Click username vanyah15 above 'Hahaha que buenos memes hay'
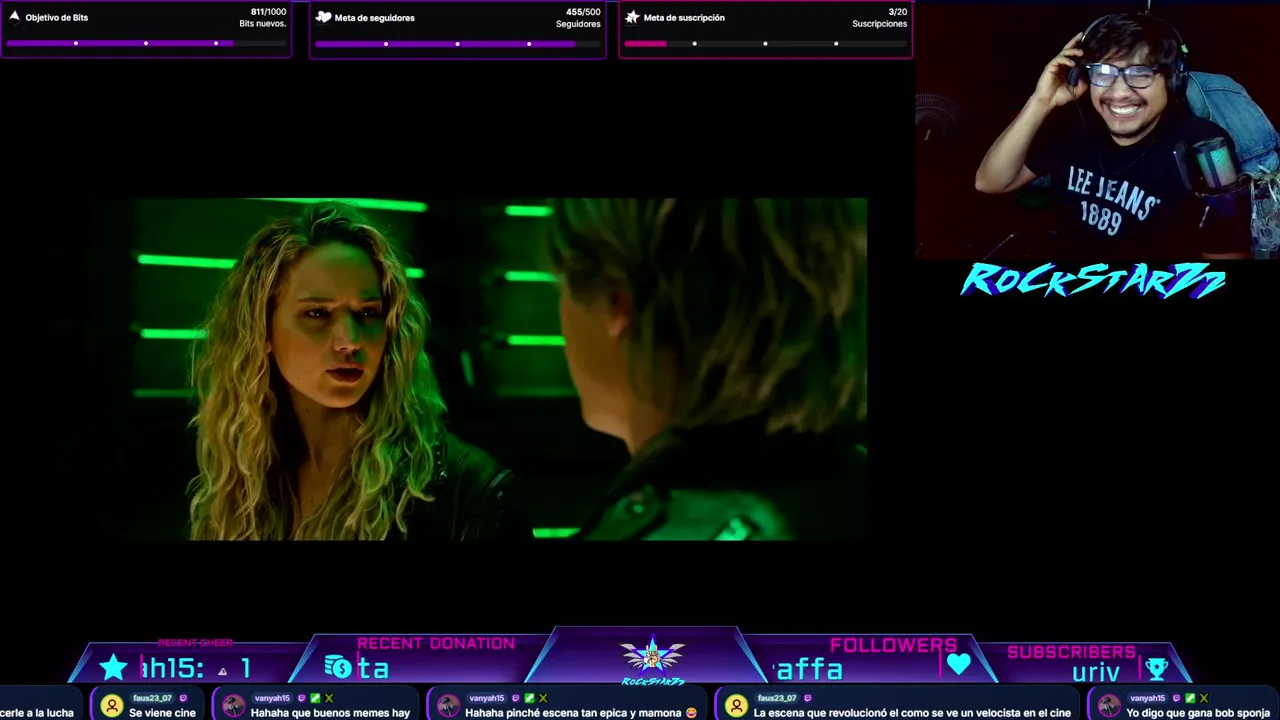The image size is (1280, 720). [x=273, y=698]
